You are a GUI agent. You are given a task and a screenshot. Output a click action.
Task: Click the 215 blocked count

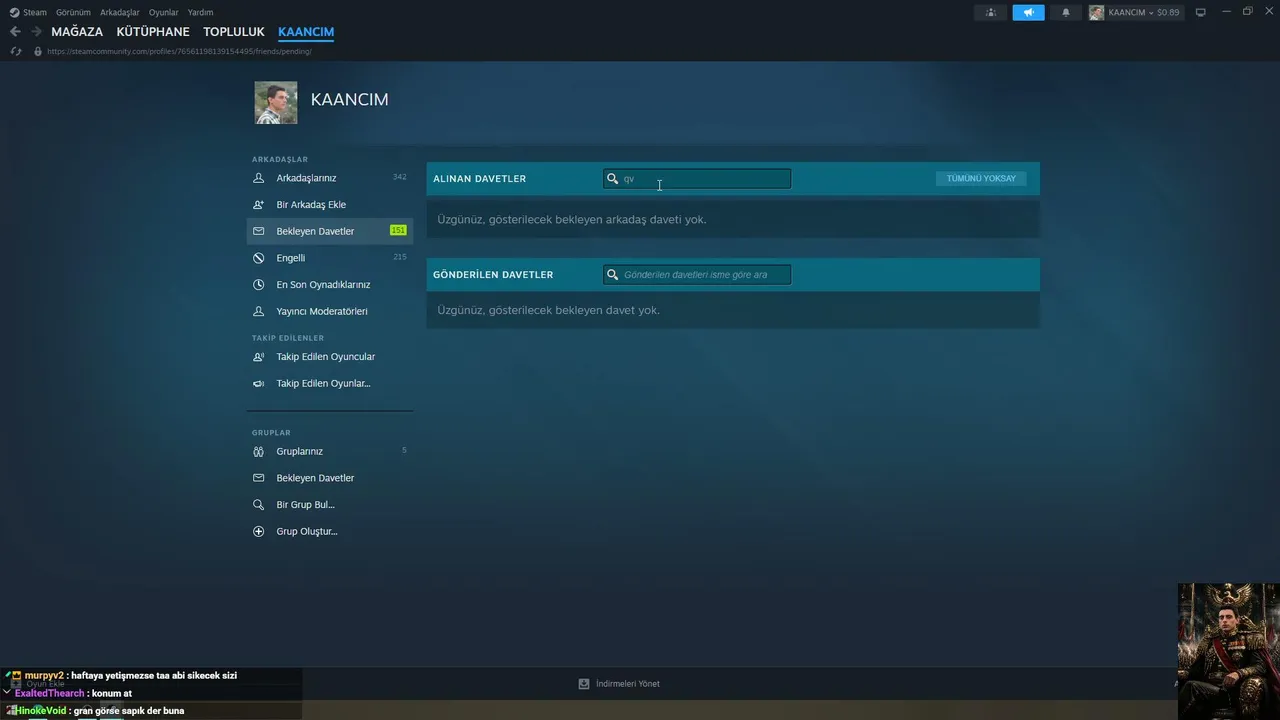[x=400, y=257]
